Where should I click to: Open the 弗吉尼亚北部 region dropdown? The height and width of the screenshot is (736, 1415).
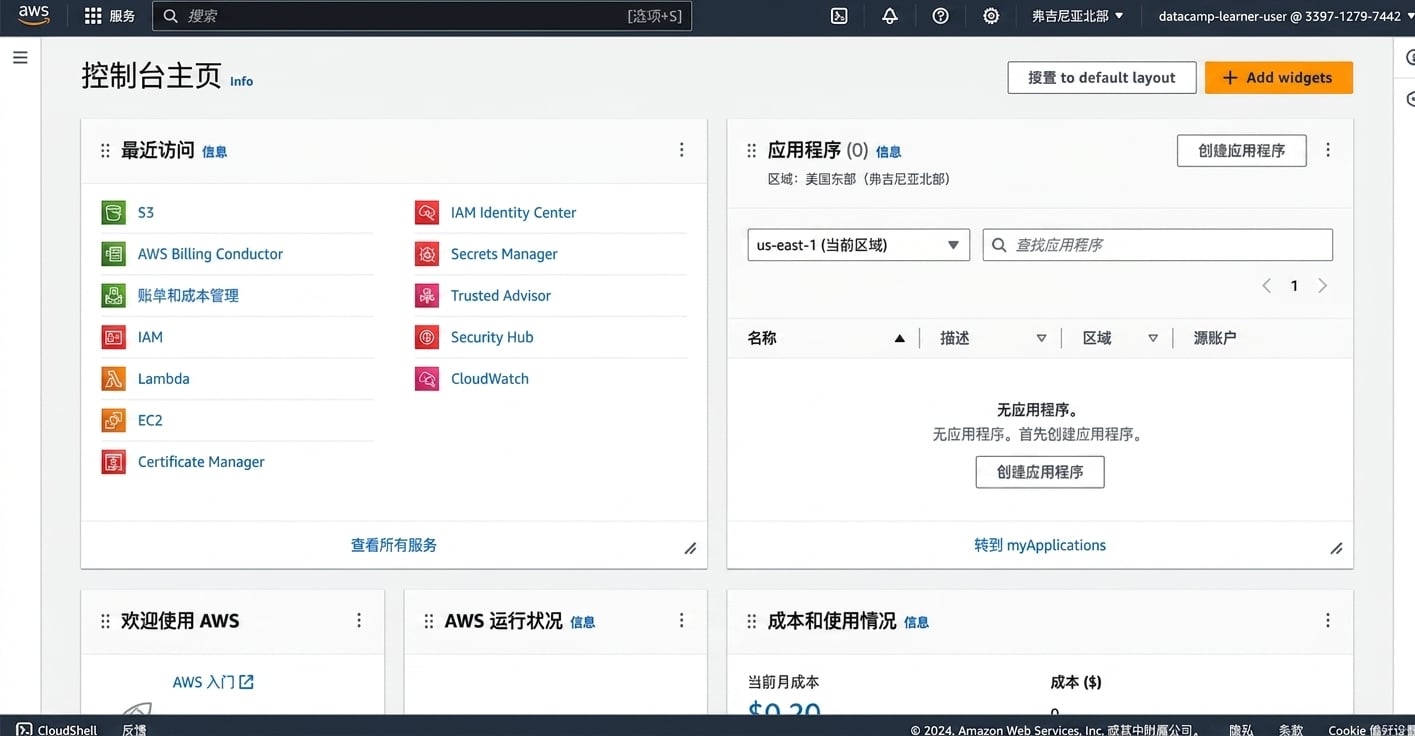coord(1078,16)
